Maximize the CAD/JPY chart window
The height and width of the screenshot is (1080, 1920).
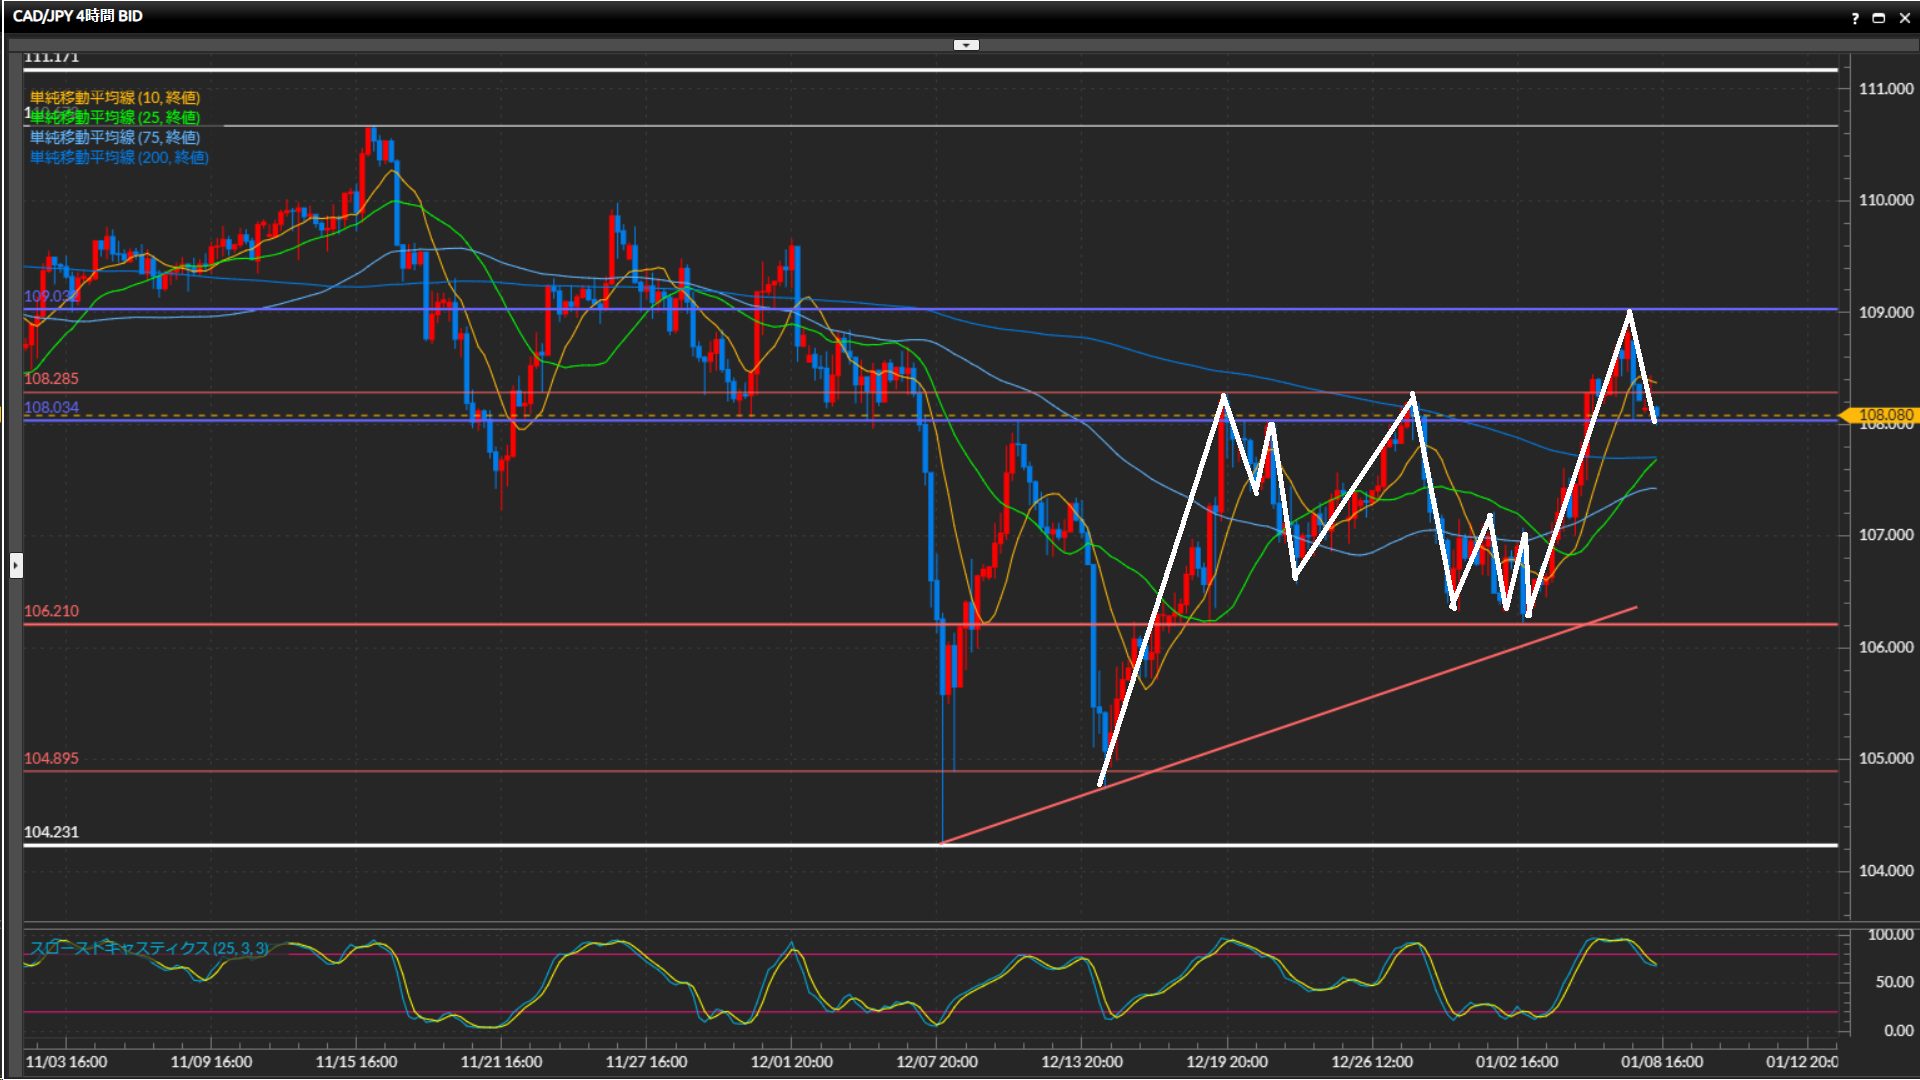pyautogui.click(x=1878, y=18)
